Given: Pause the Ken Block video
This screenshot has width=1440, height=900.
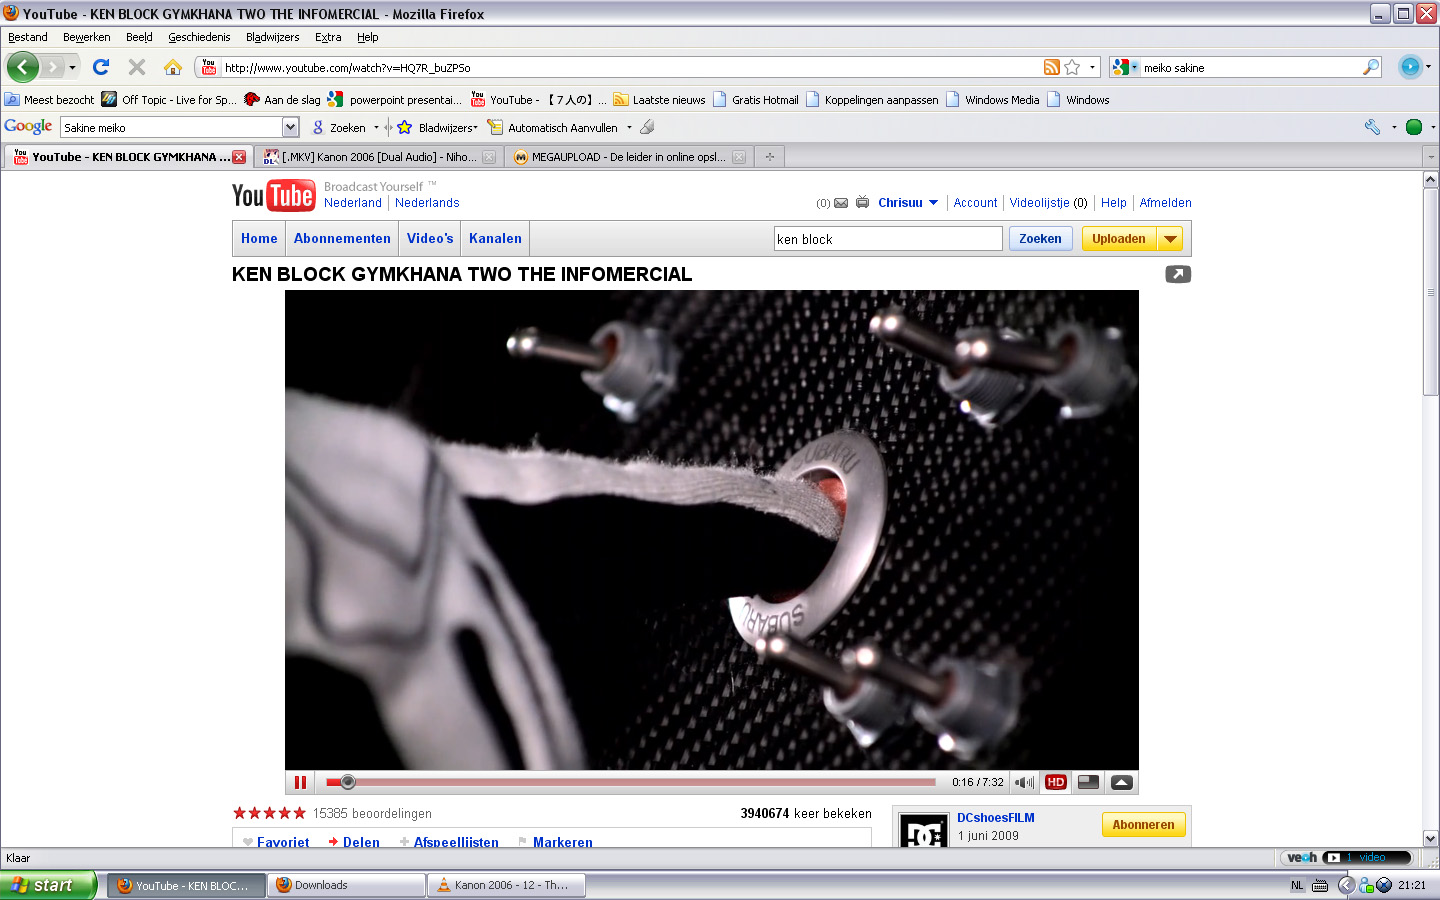Looking at the screenshot, I should click(300, 782).
